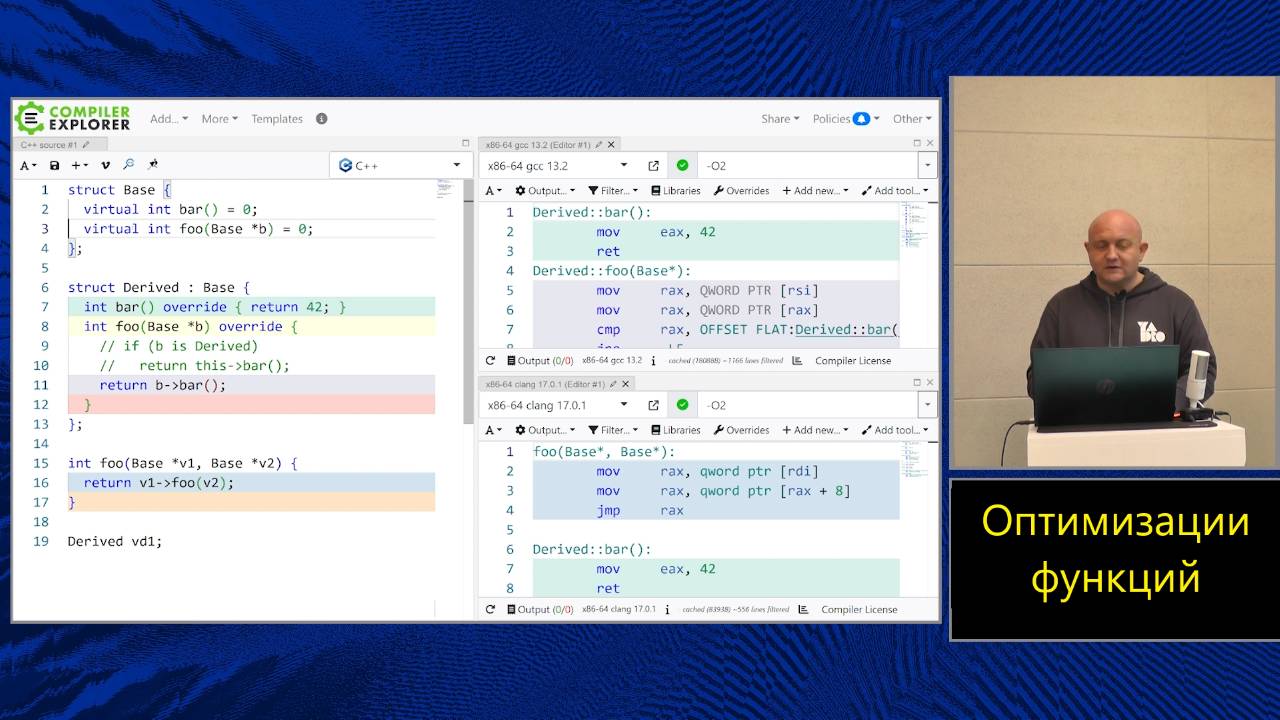Click the chart icon in clang status bar
Image resolution: width=1280 pixels, height=720 pixels.
[x=804, y=609]
